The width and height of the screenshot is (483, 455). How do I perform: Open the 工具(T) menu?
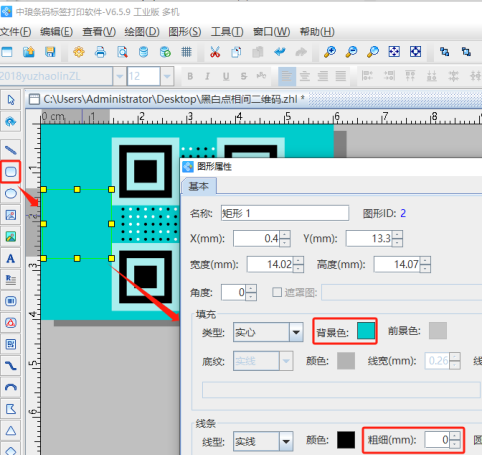[x=227, y=32]
